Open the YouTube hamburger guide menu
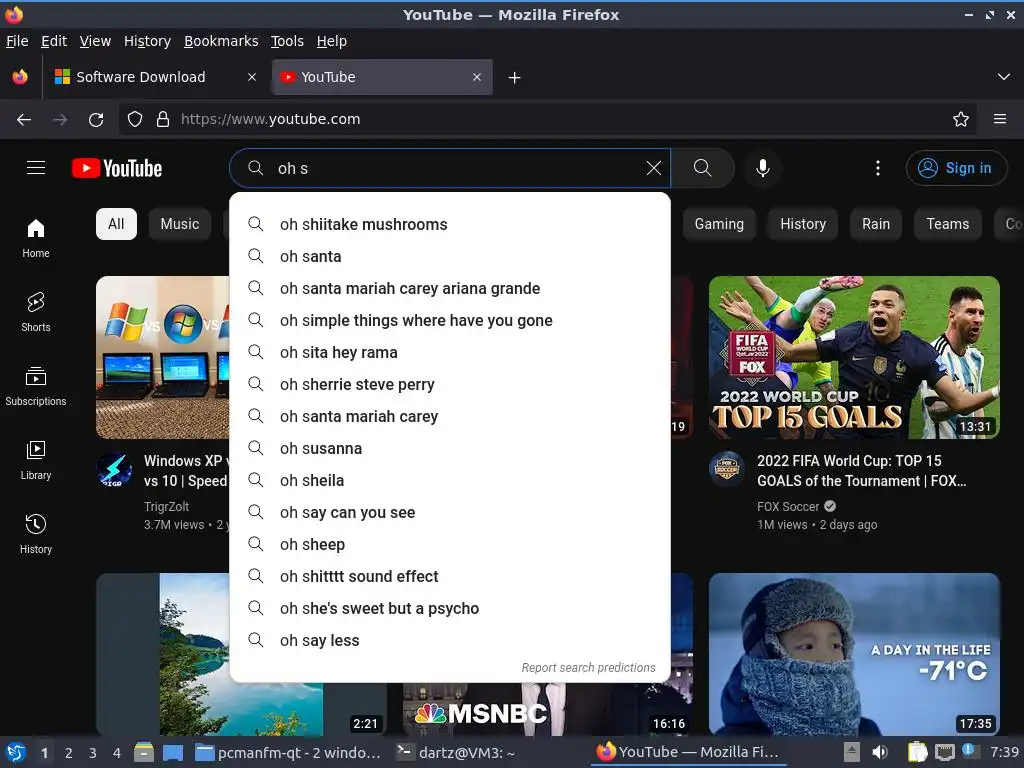 [x=36, y=168]
